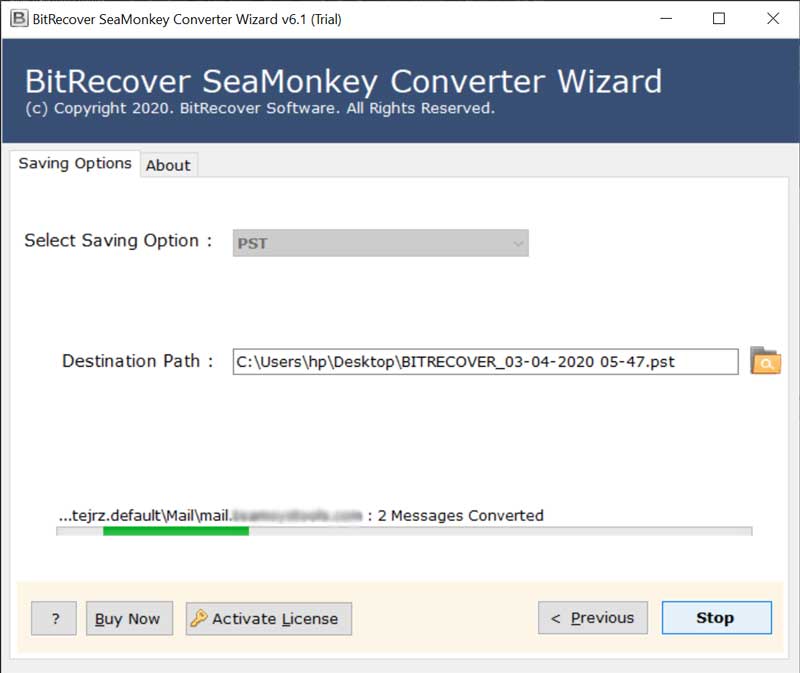Open the destination folder browse icon
Screen dimensions: 800x673
tap(765, 361)
